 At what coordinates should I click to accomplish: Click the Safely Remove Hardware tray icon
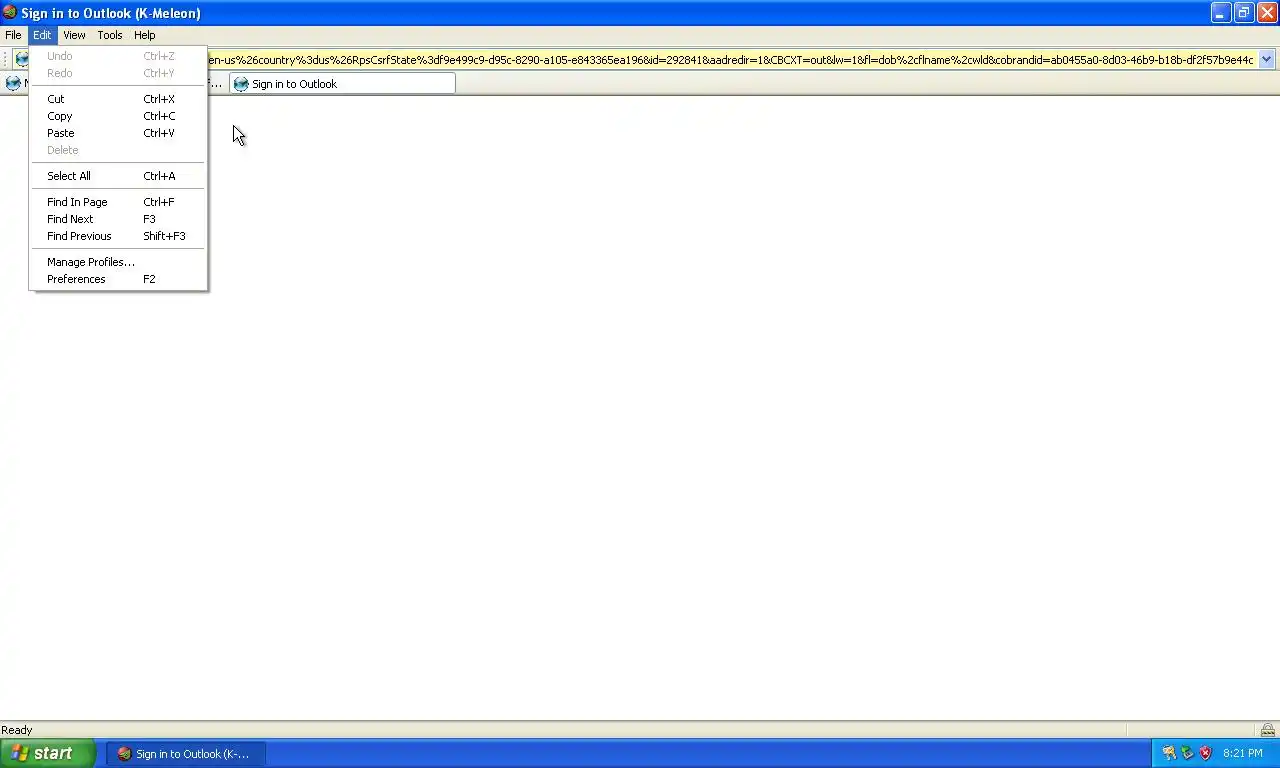[1187, 754]
